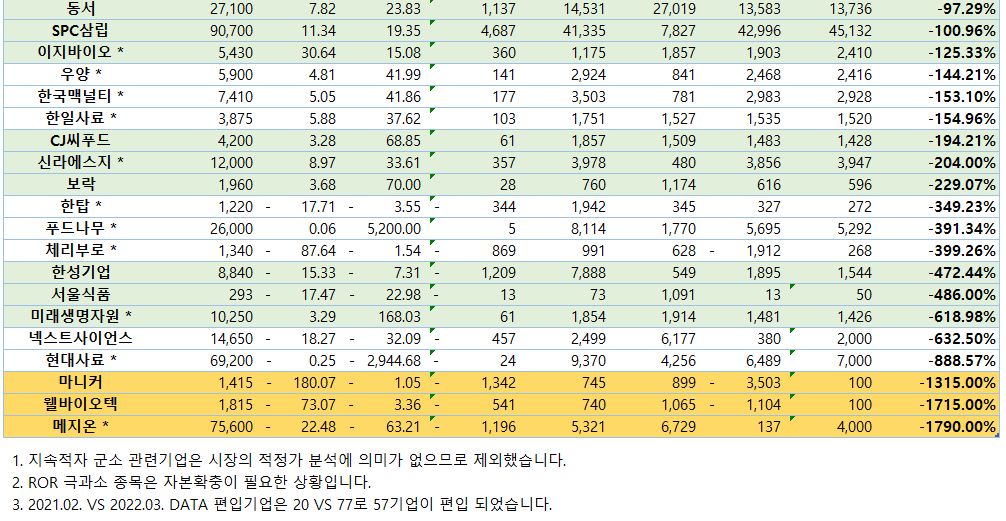Select the 41,335 value in SPC삼립 row
The width and height of the screenshot is (1006, 521).
584,31
